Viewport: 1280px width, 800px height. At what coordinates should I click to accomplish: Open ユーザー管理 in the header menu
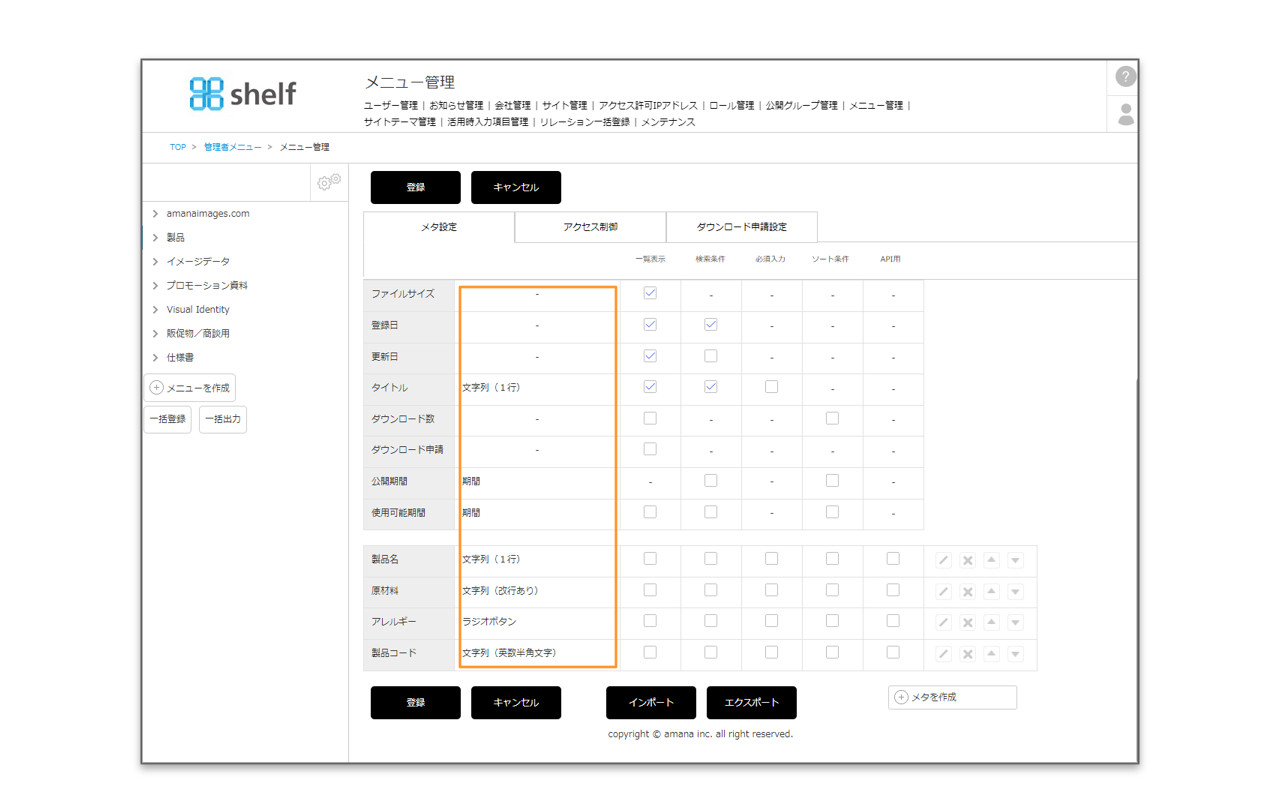point(391,105)
